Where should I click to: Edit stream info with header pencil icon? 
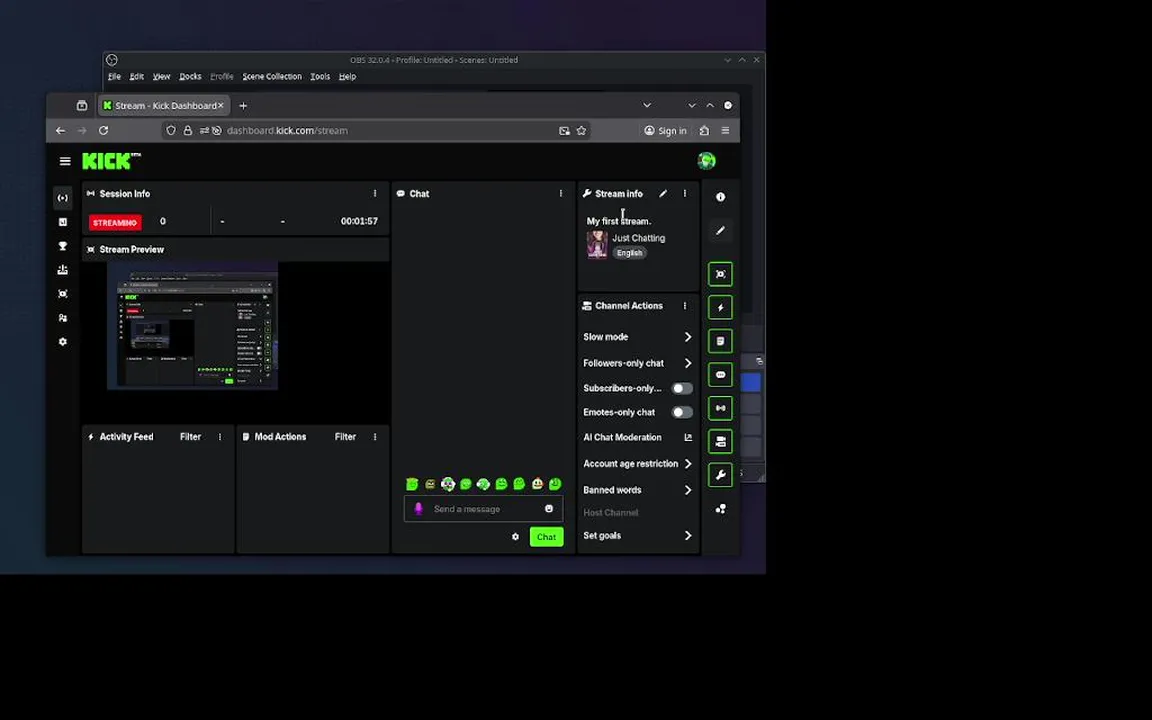663,194
